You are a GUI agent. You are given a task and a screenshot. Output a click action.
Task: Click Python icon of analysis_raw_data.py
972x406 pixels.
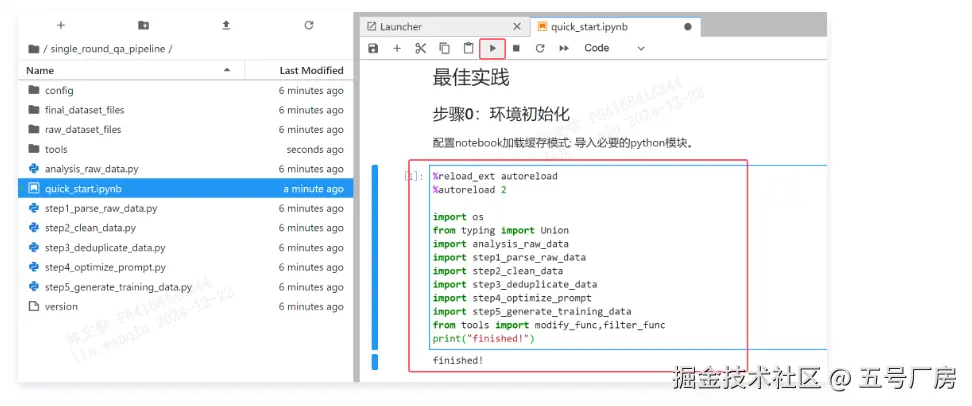33,169
